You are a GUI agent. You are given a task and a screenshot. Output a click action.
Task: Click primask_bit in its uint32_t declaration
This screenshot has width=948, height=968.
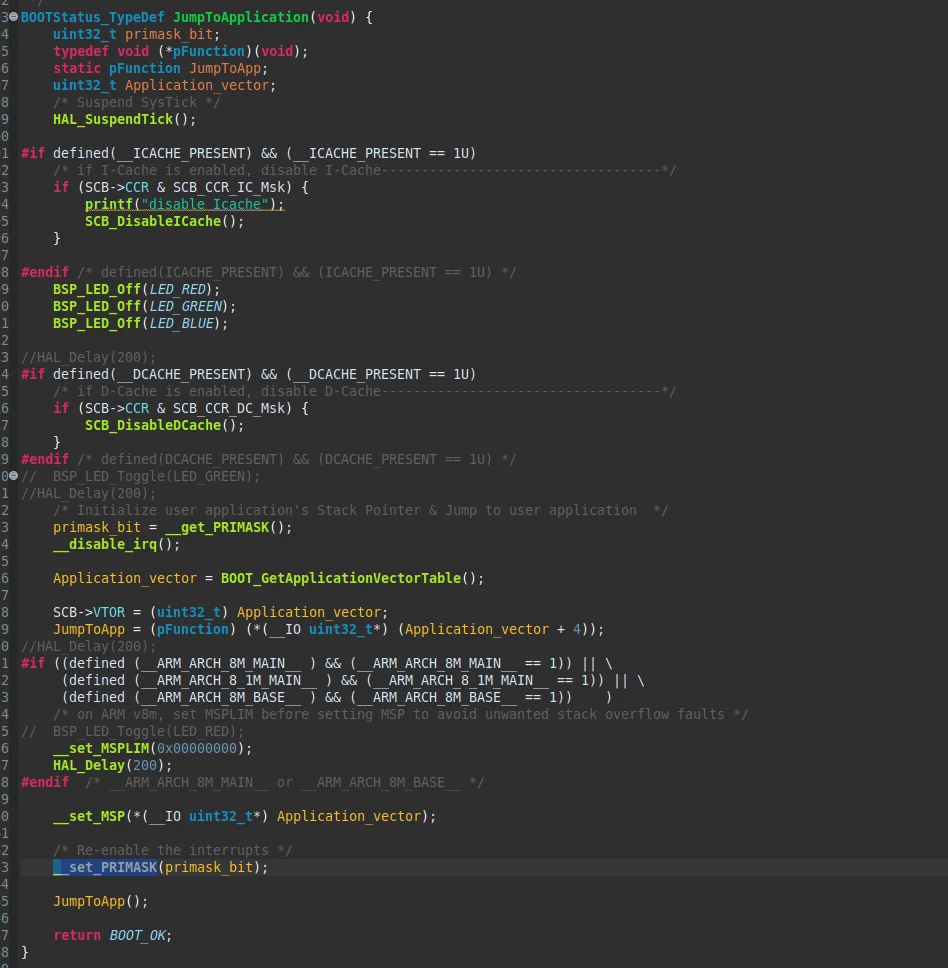tap(169, 35)
